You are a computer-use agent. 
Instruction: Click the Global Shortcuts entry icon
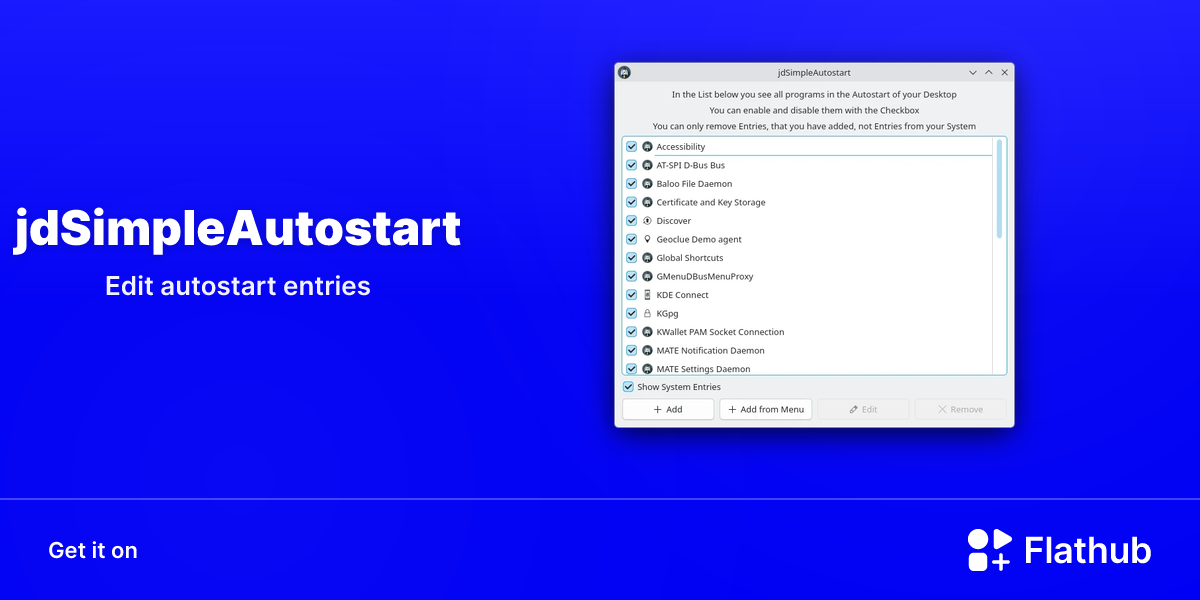(x=647, y=258)
